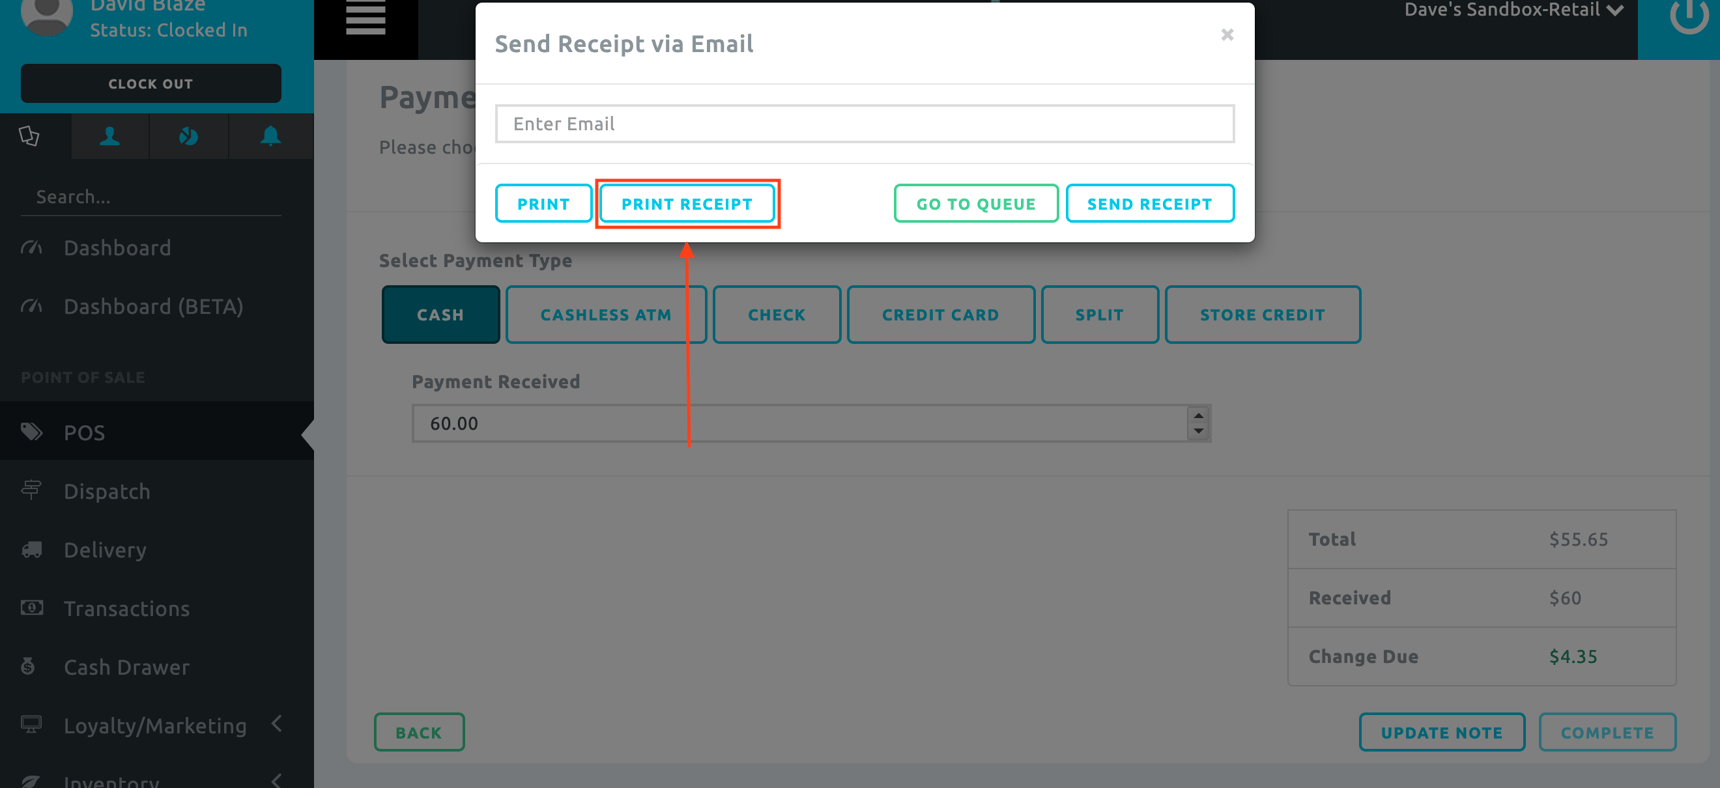Click the power icon in top right
Viewport: 1720px width, 788px height.
coord(1688,16)
